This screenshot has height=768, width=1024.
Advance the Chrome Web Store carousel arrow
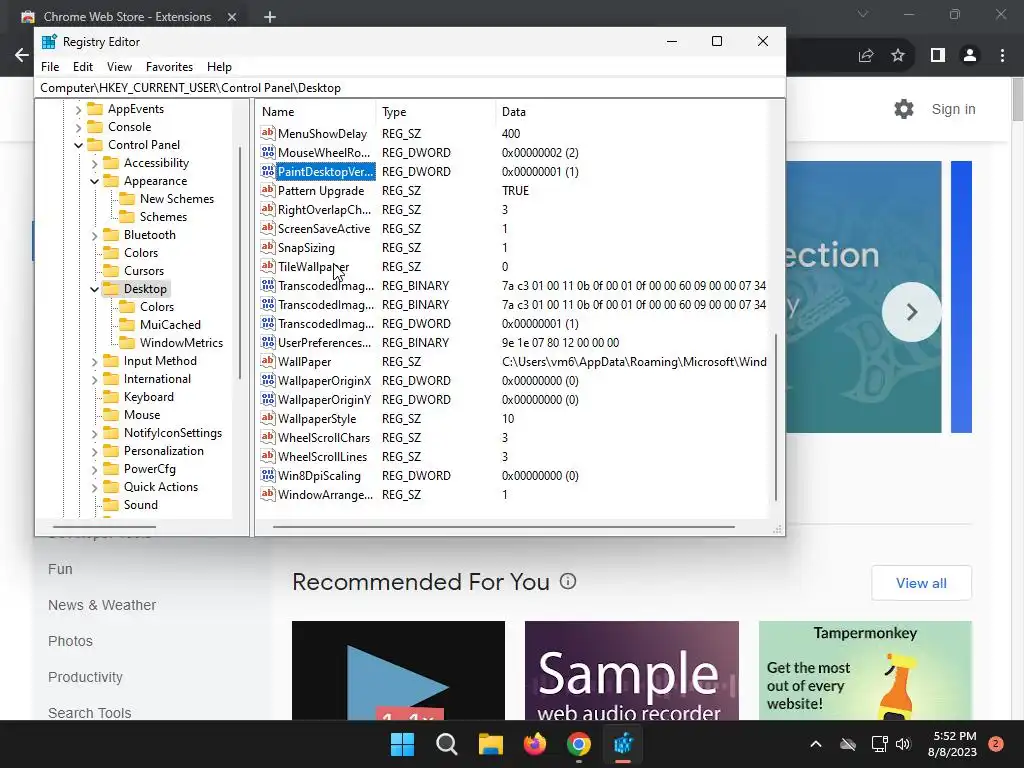point(912,312)
